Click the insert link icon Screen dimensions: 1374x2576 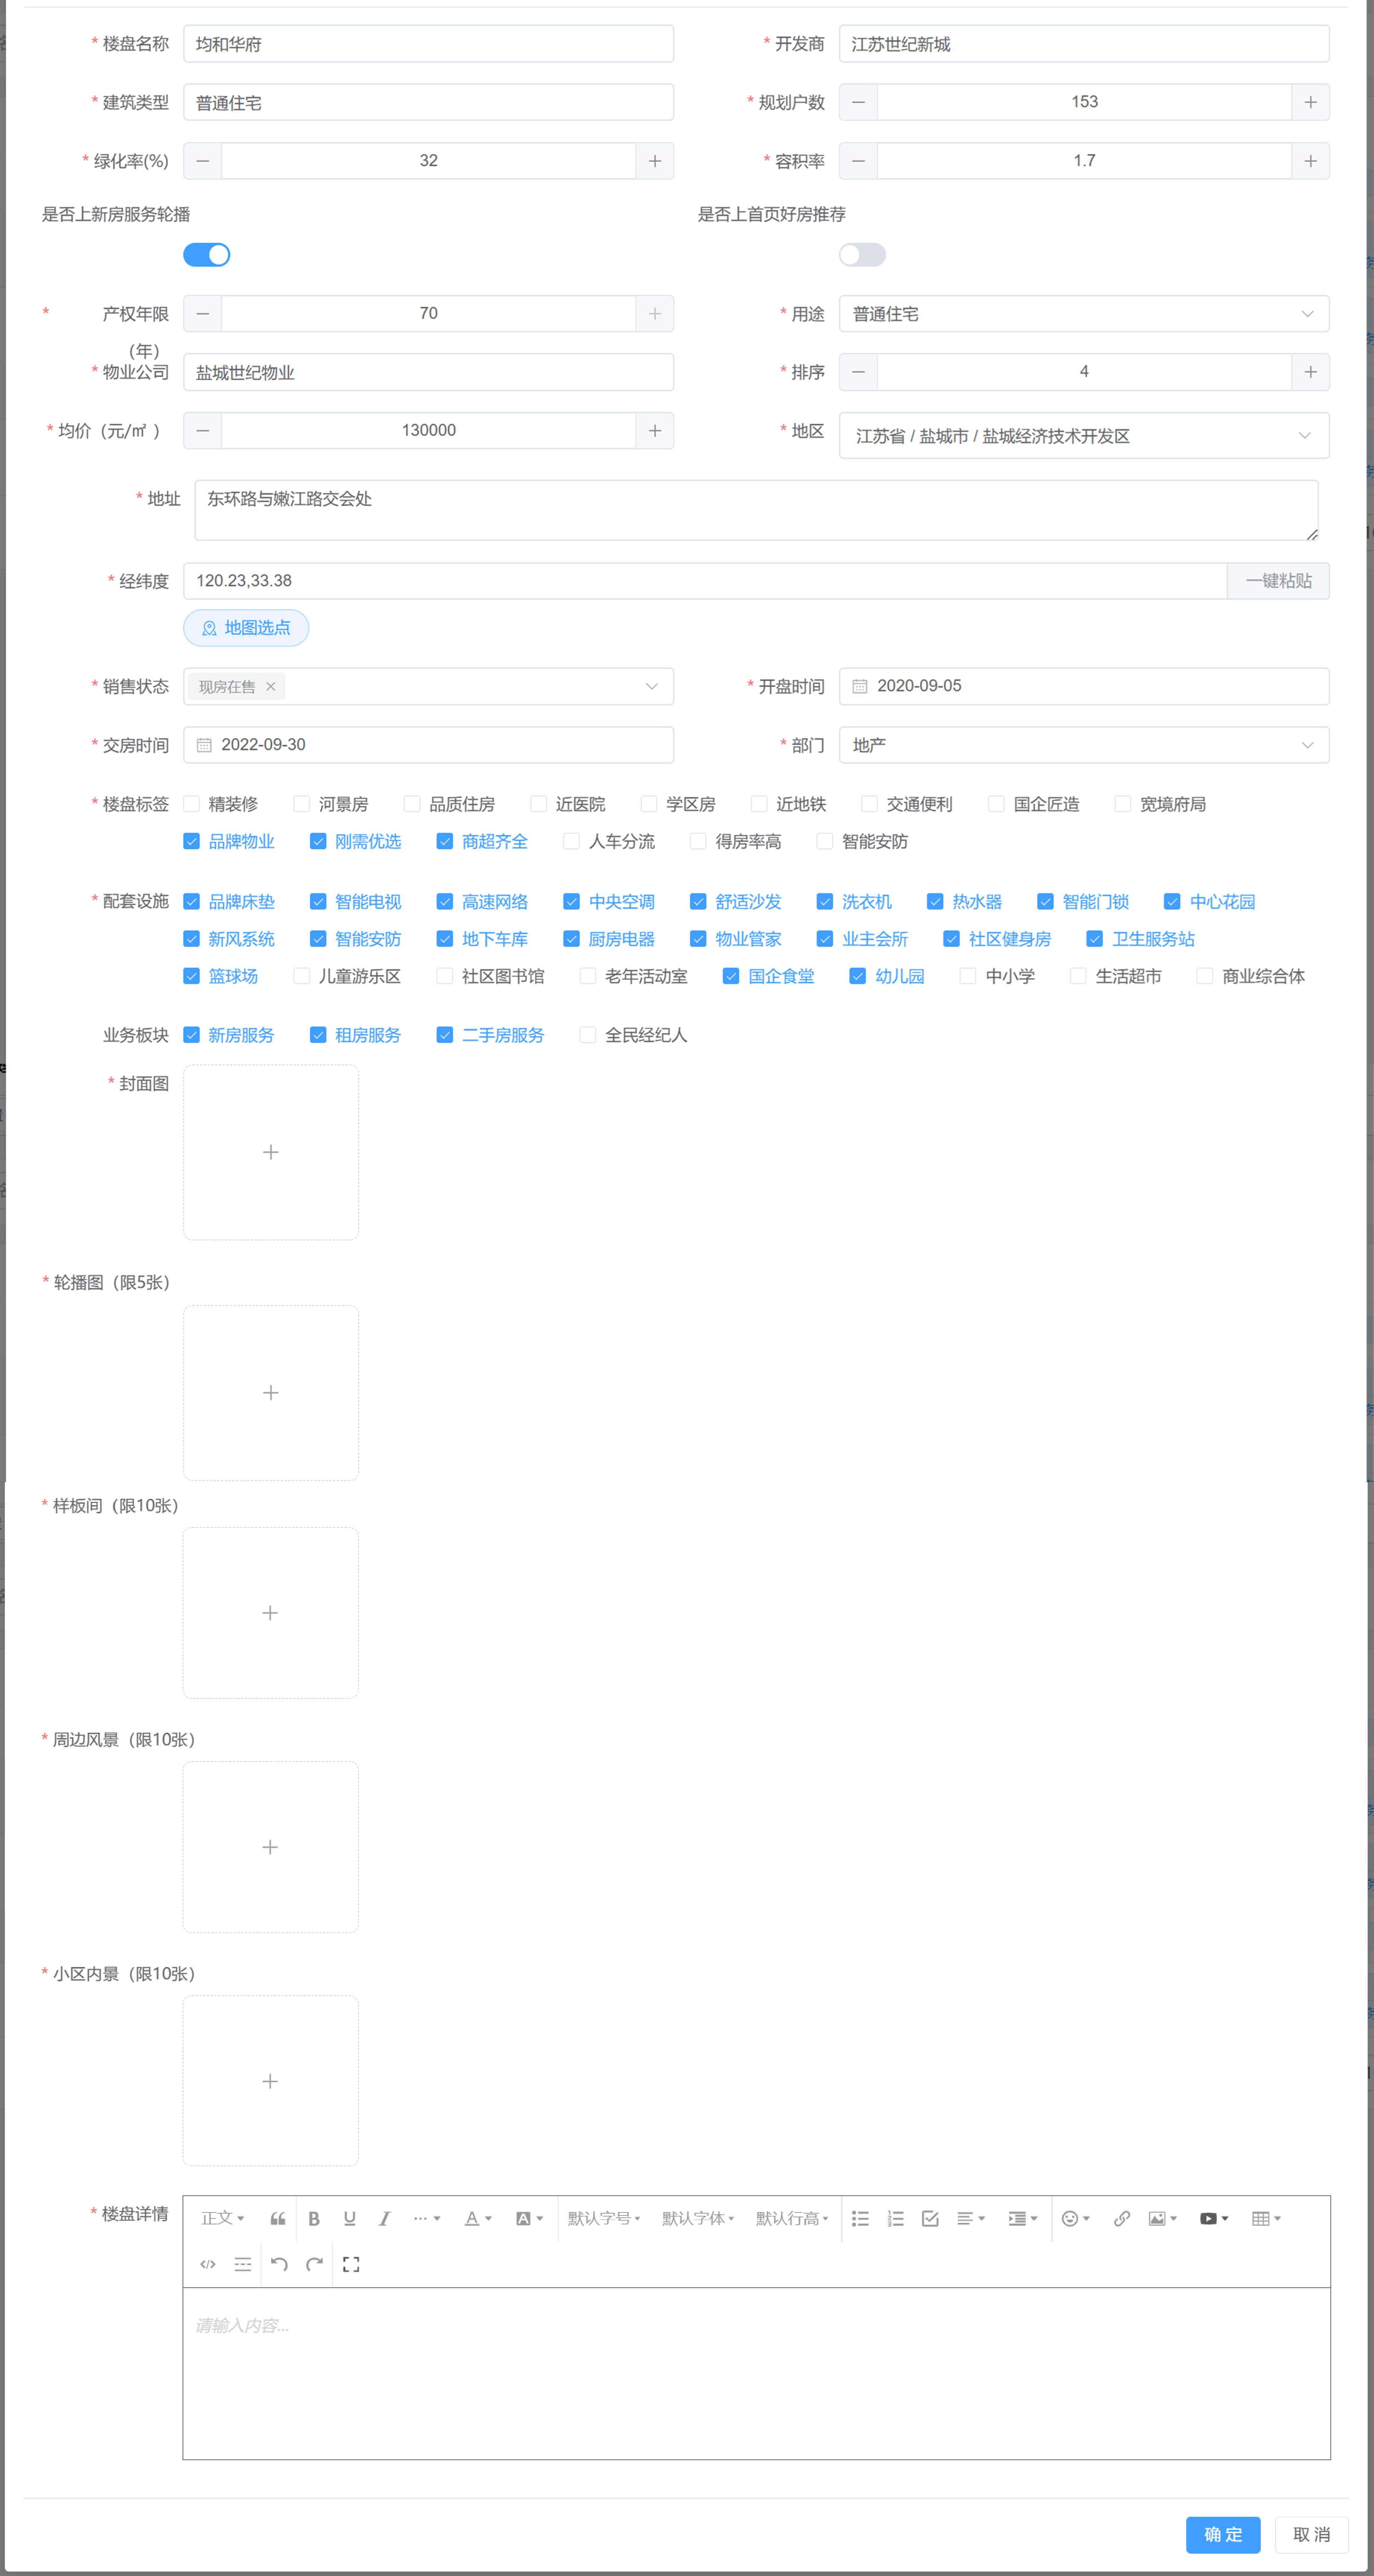tap(1122, 2218)
